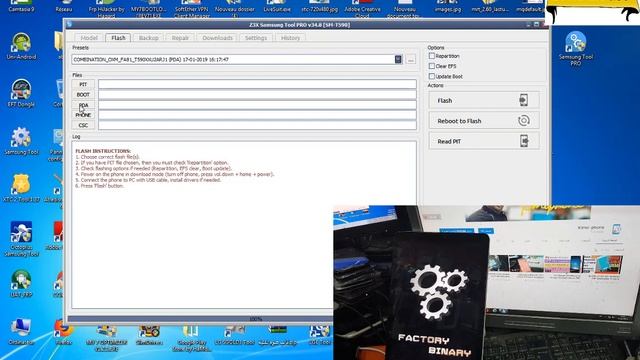
Task: Enable the Clear EFS checkbox
Action: click(431, 66)
